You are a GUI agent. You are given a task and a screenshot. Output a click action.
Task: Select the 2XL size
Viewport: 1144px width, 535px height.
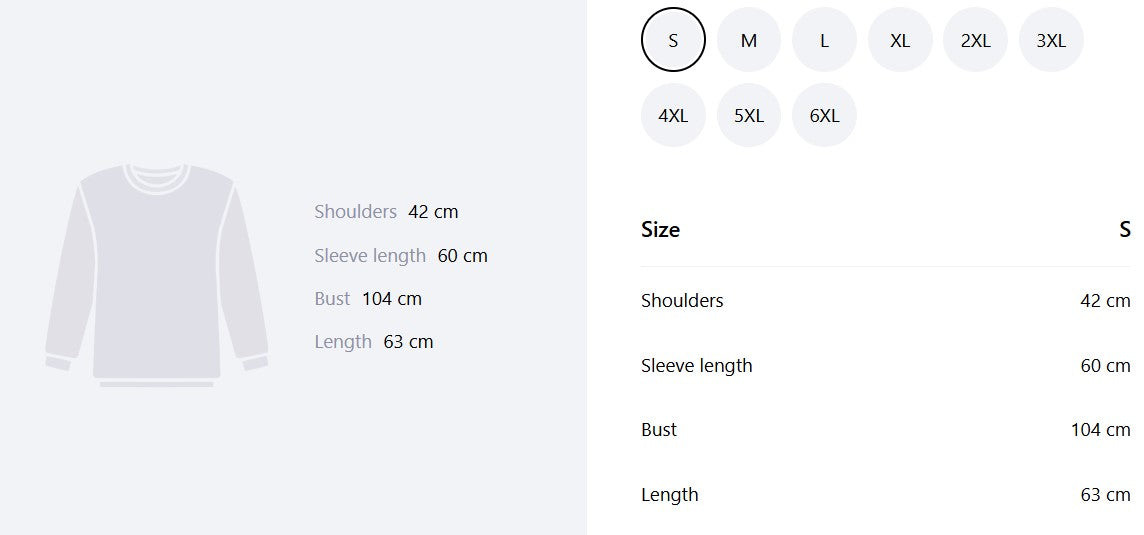[x=975, y=39]
